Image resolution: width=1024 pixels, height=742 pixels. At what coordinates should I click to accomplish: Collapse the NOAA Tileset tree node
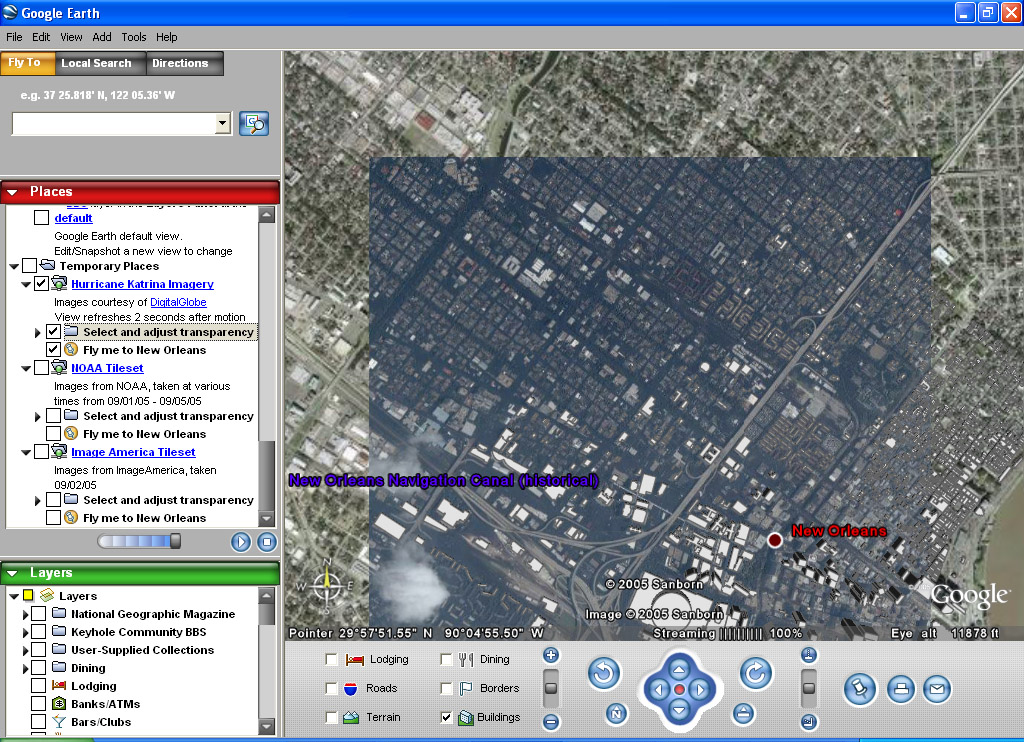[x=26, y=369]
